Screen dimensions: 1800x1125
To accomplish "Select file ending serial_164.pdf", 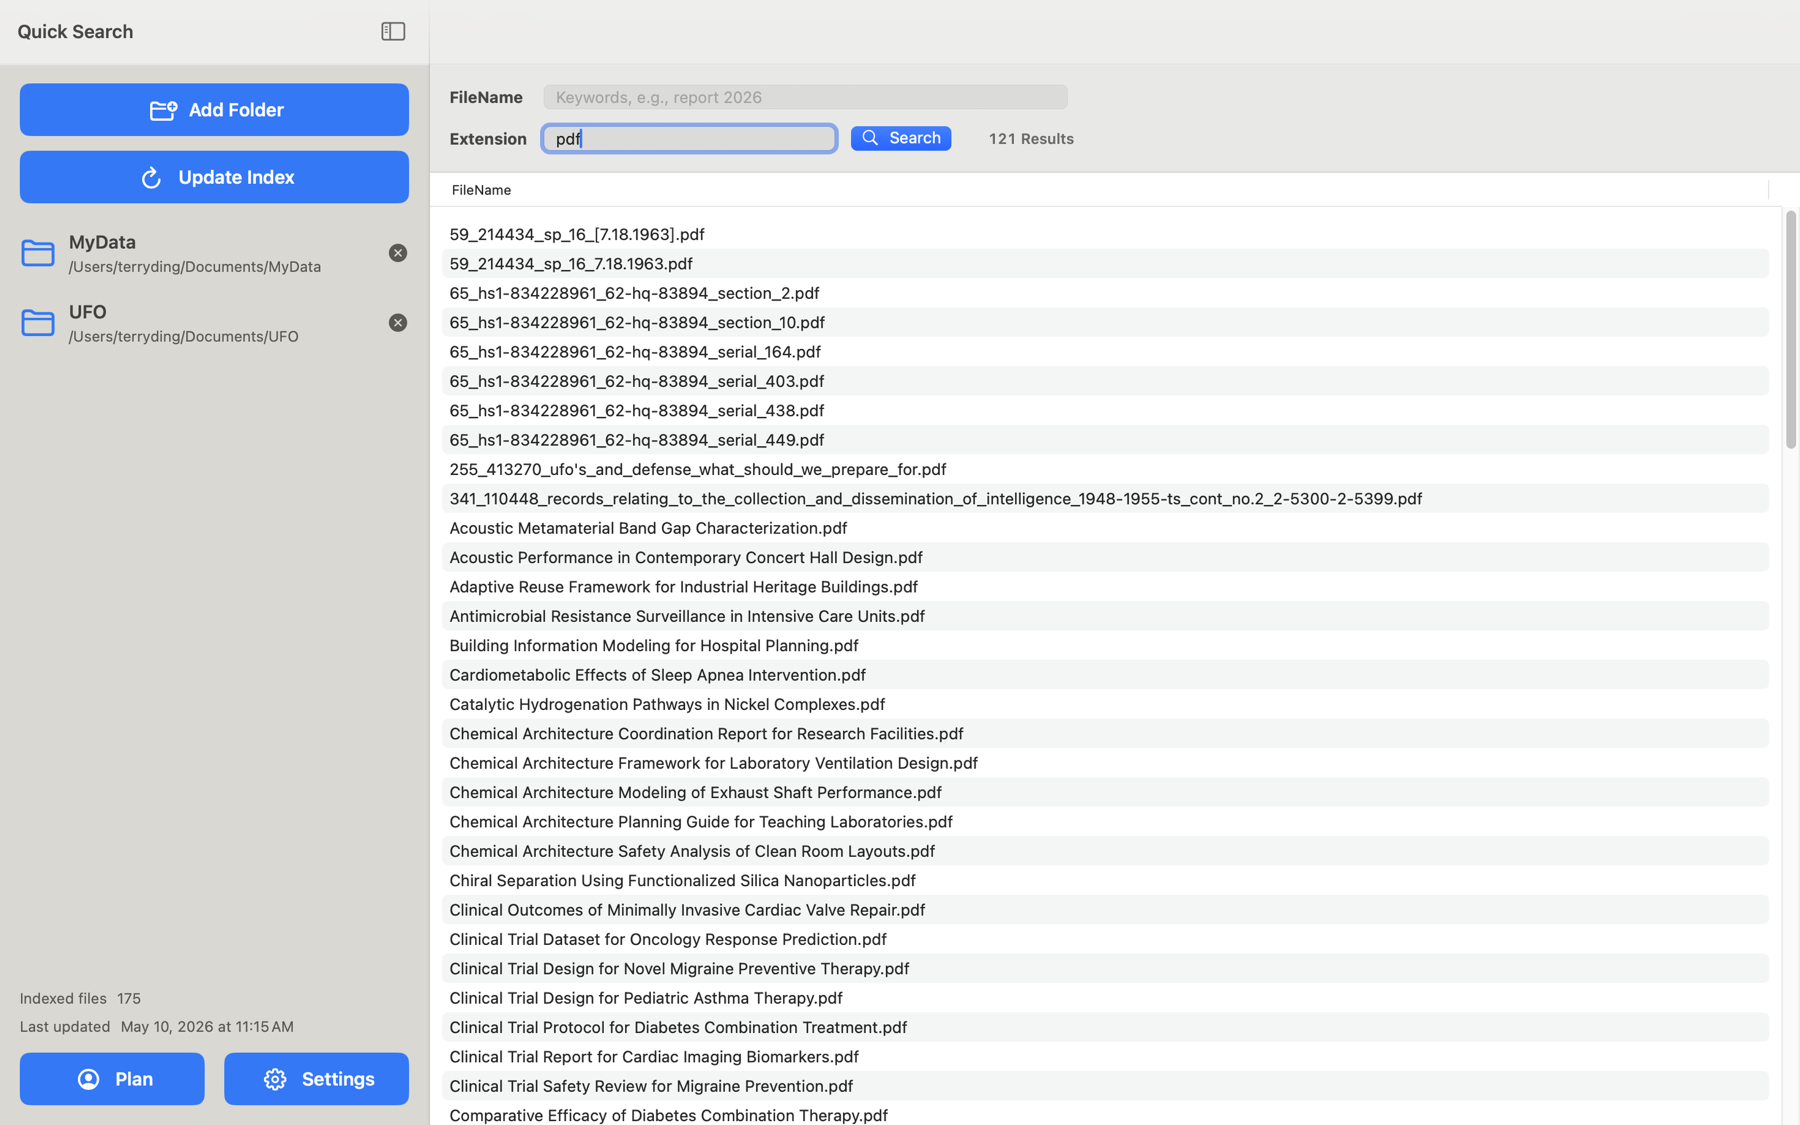I will click(1105, 352).
